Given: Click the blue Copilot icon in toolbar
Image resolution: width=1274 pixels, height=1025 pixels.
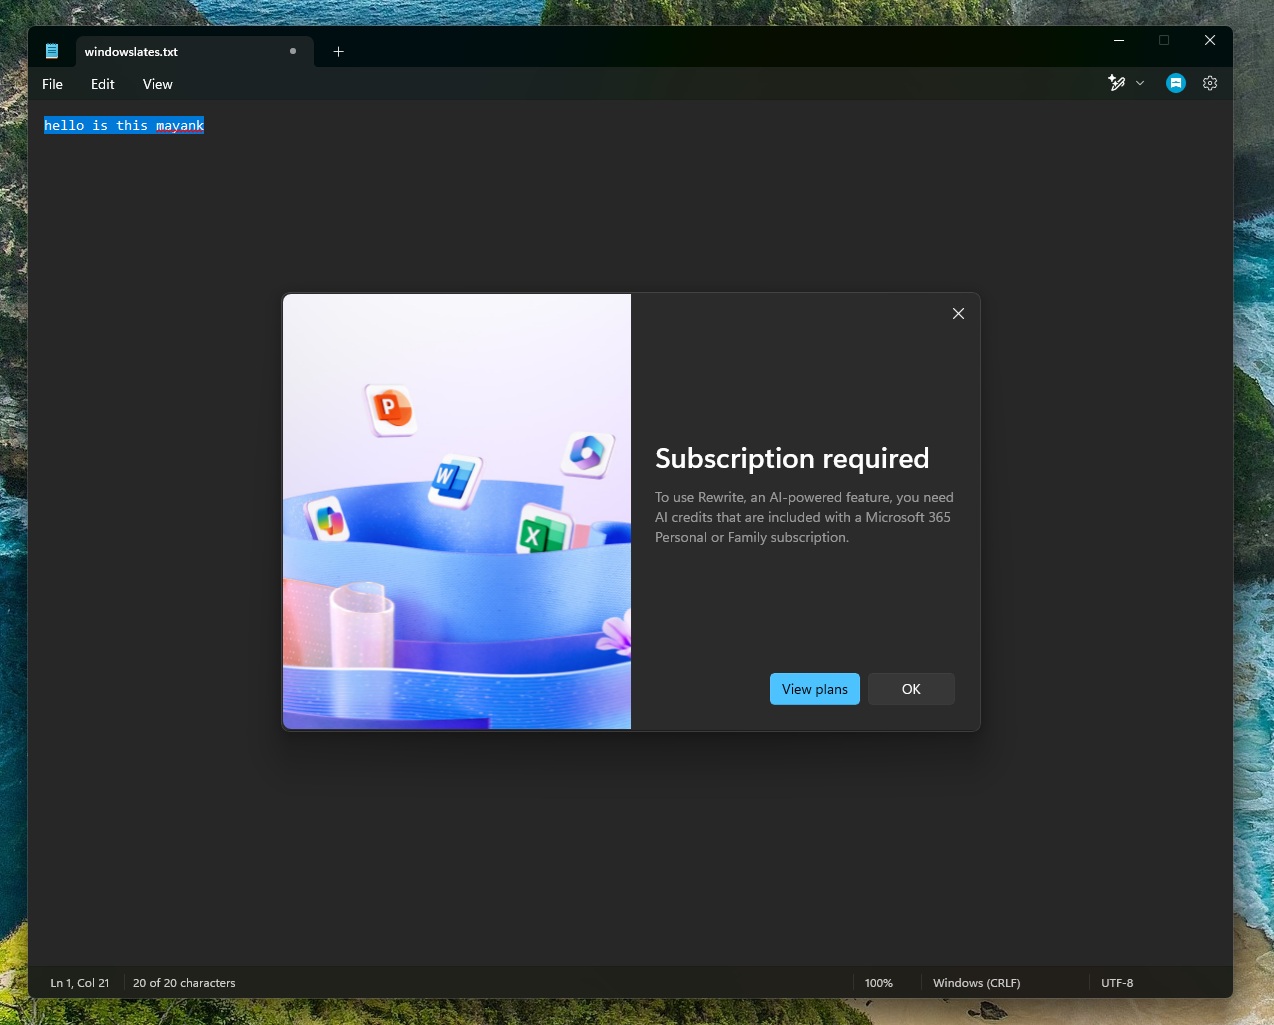Looking at the screenshot, I should click(1175, 83).
